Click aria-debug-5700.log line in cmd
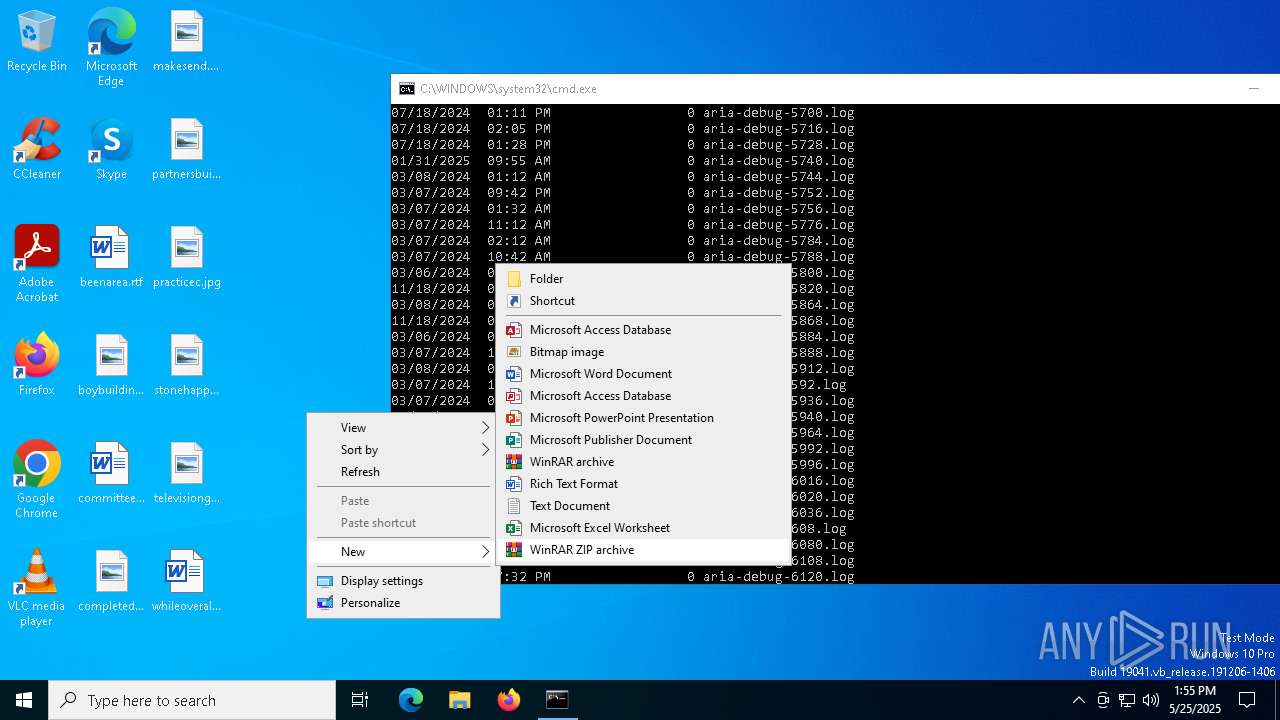The height and width of the screenshot is (720, 1280). [623, 113]
